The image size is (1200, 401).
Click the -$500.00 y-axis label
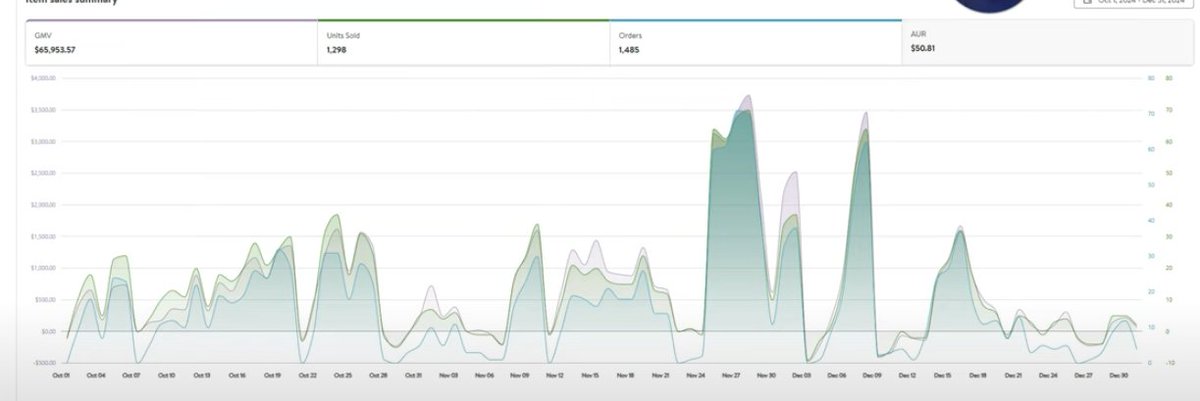[42, 363]
